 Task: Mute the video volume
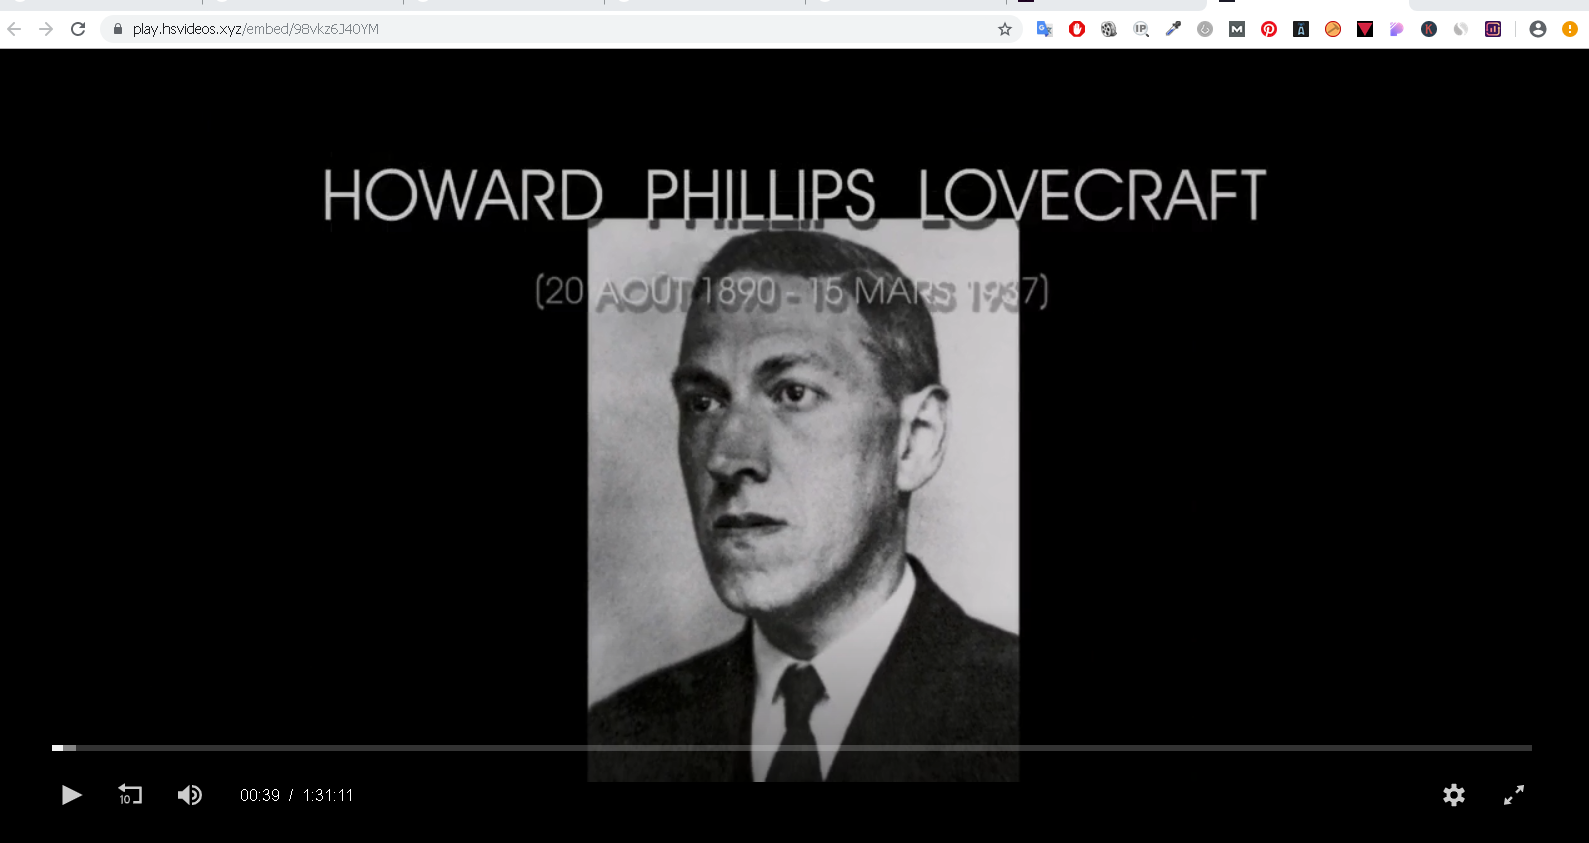coord(190,795)
